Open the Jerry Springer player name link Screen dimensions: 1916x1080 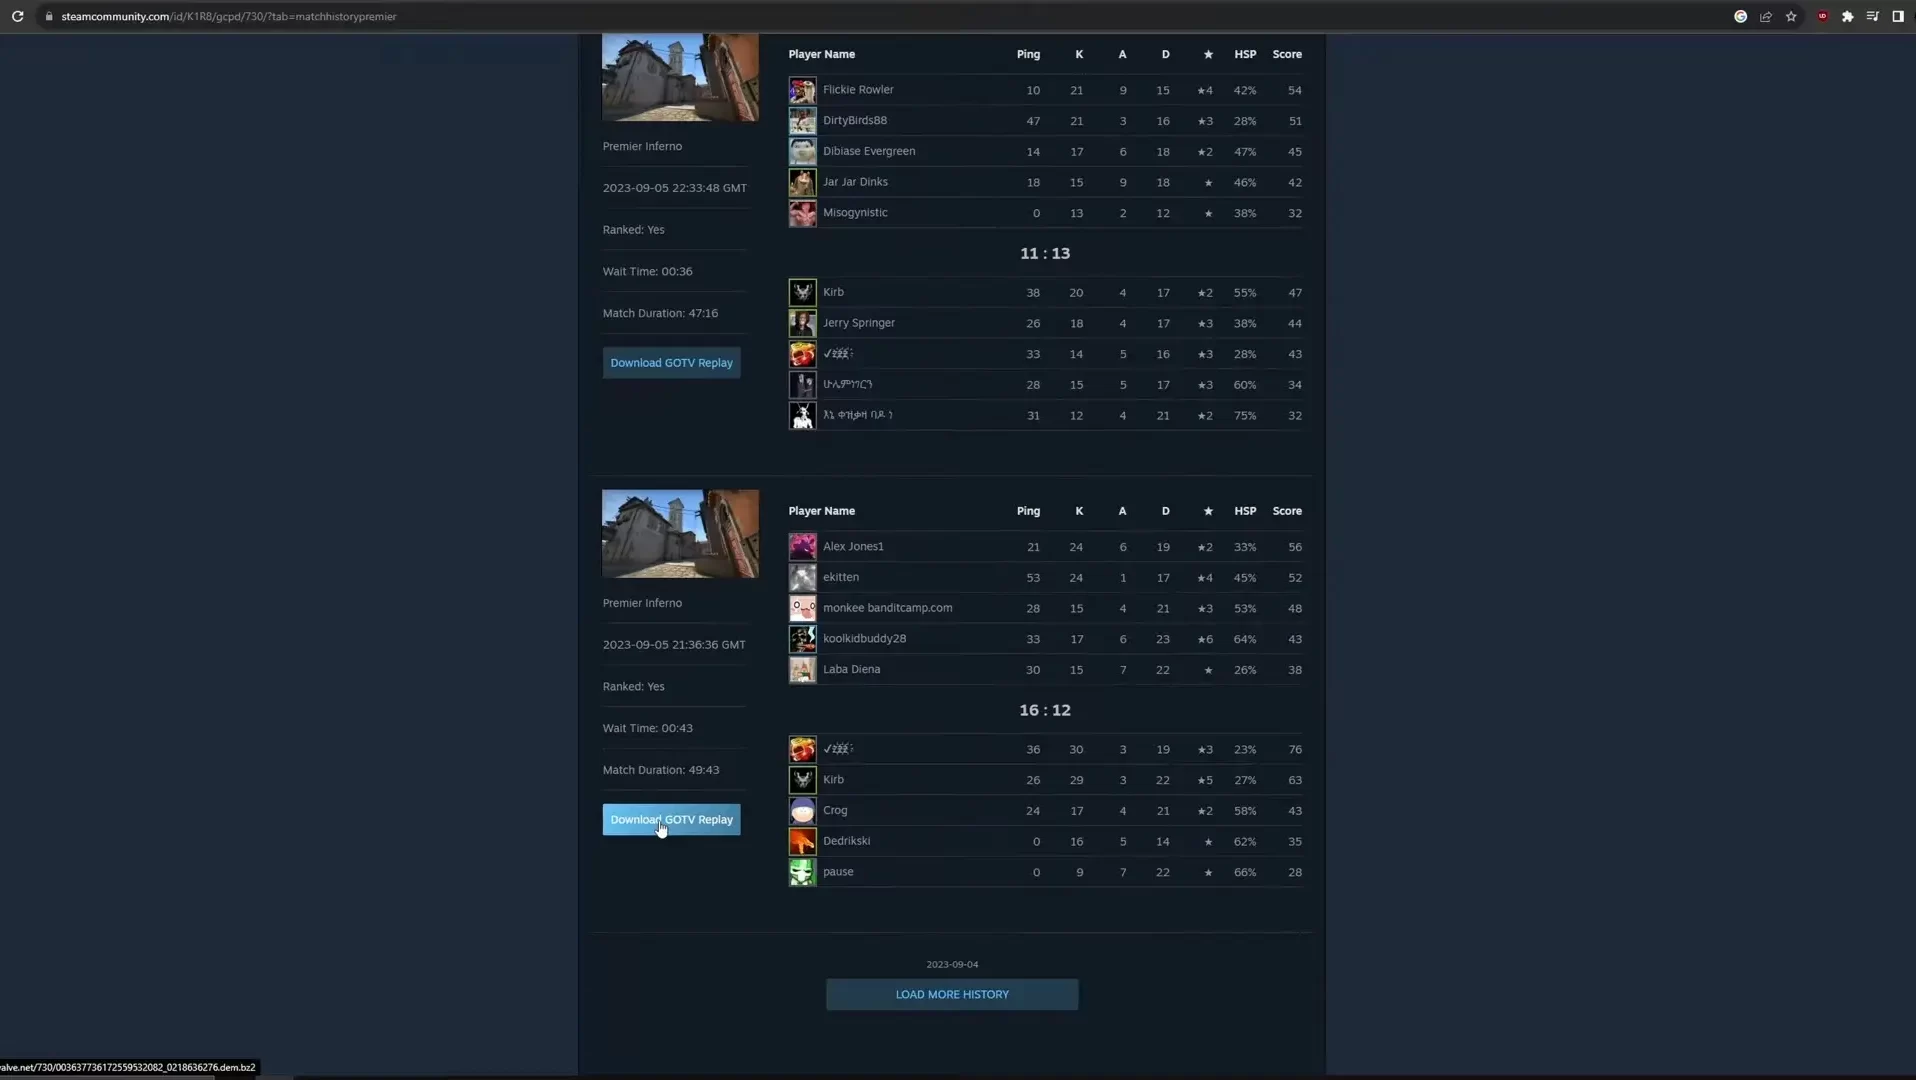coord(859,323)
